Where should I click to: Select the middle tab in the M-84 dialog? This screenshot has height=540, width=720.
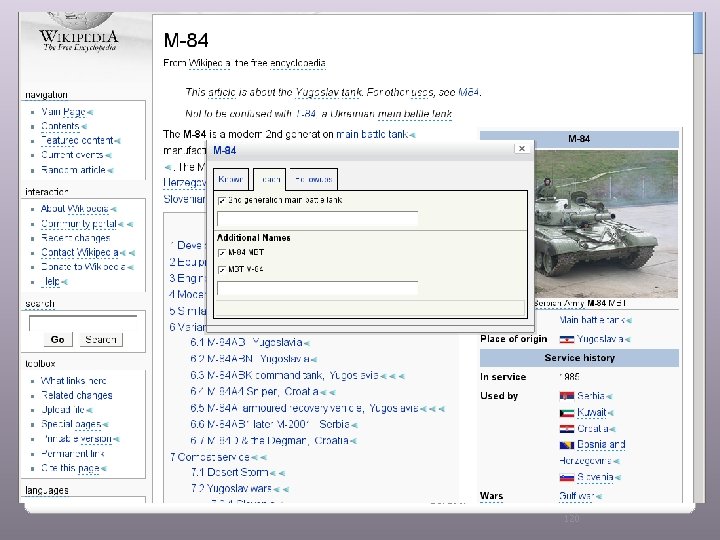[x=270, y=179]
